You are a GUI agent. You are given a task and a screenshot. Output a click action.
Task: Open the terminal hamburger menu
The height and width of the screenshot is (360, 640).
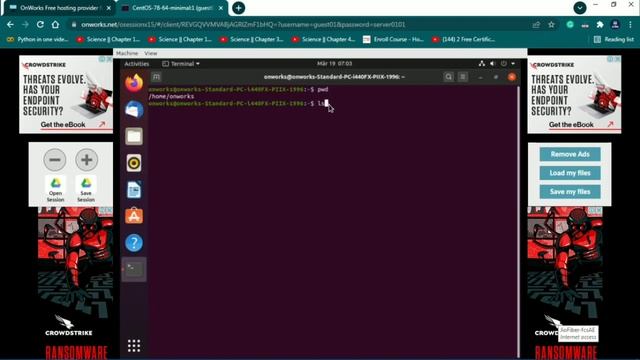point(463,77)
